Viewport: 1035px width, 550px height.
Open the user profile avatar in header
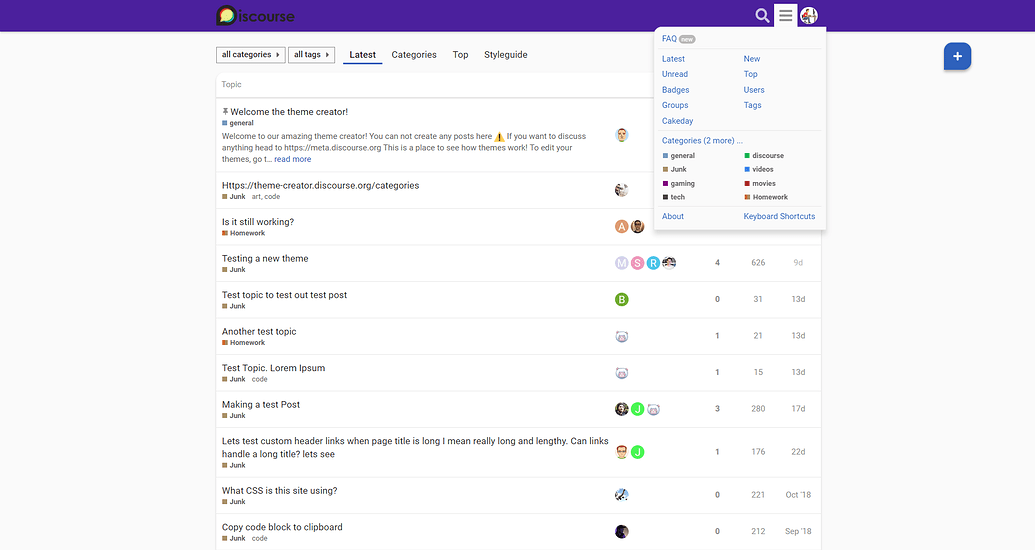tap(809, 15)
